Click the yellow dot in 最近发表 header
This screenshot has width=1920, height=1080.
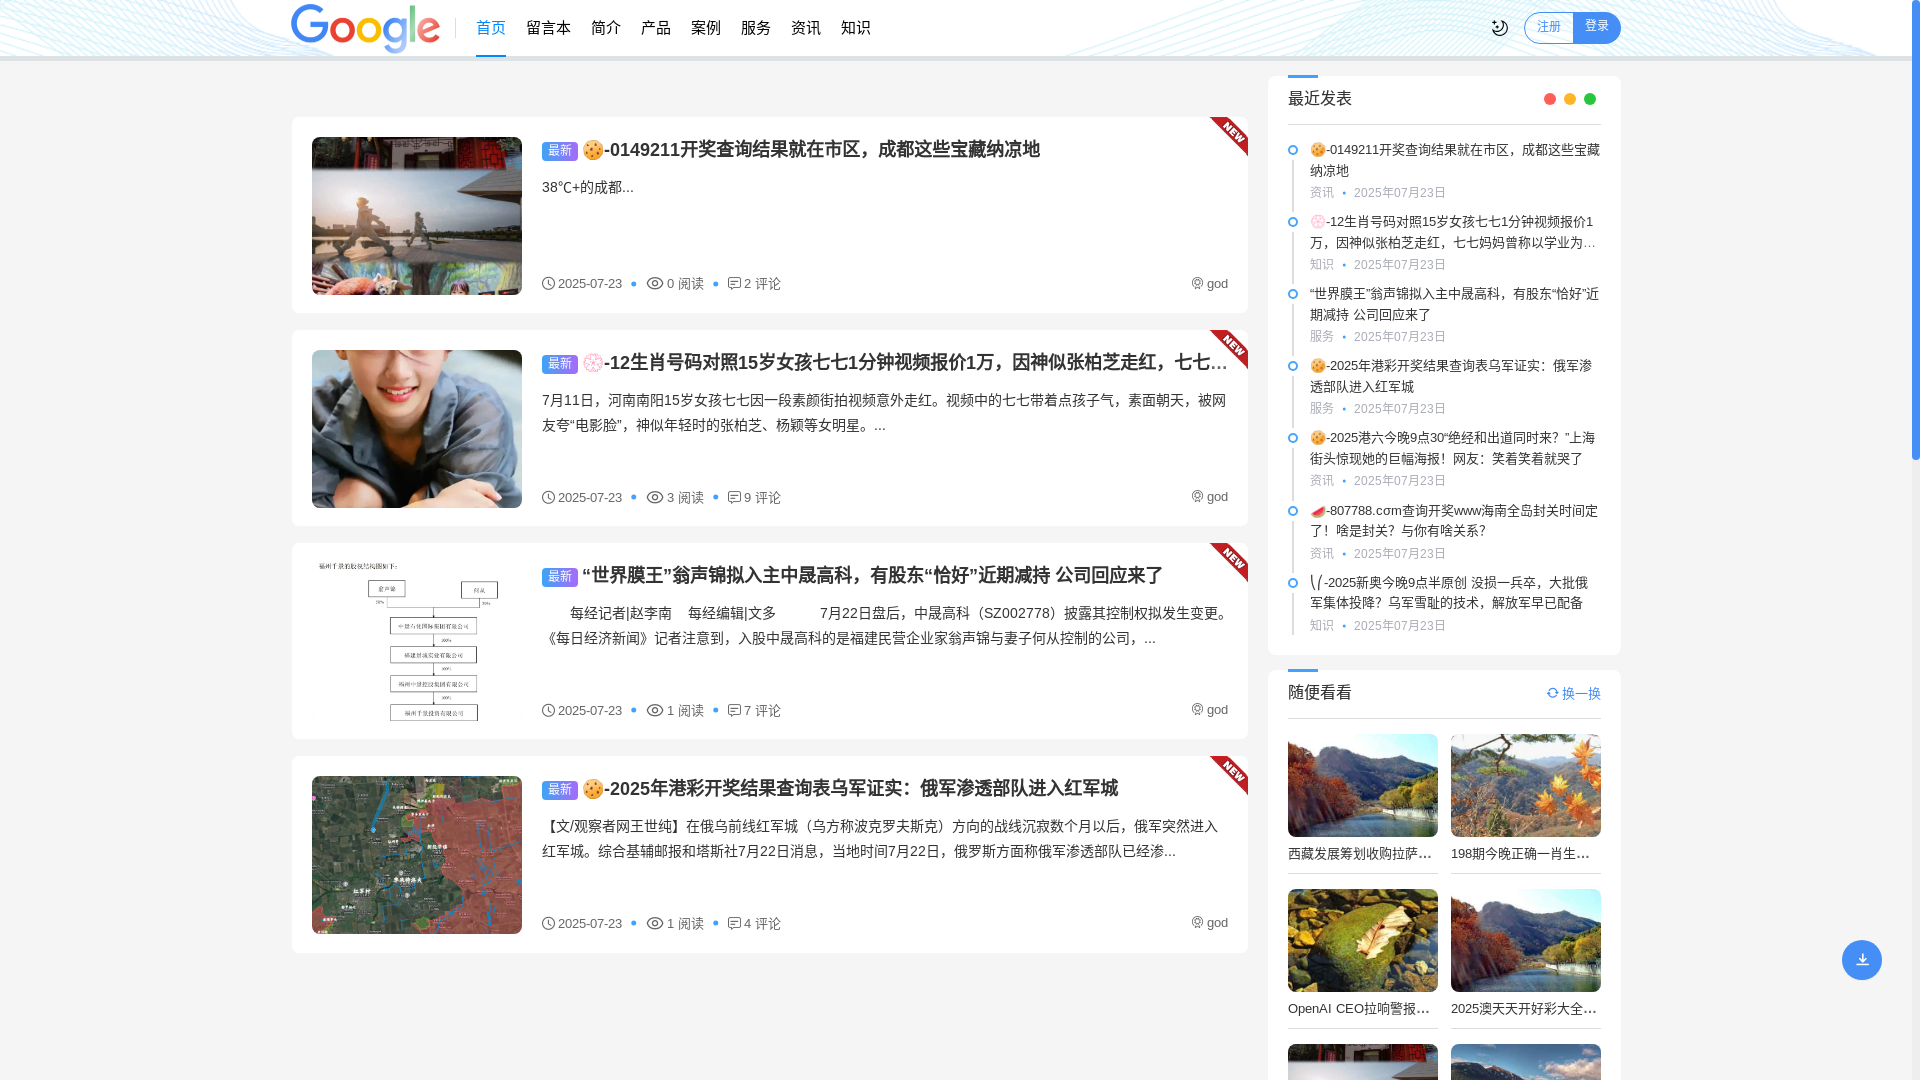click(1570, 99)
